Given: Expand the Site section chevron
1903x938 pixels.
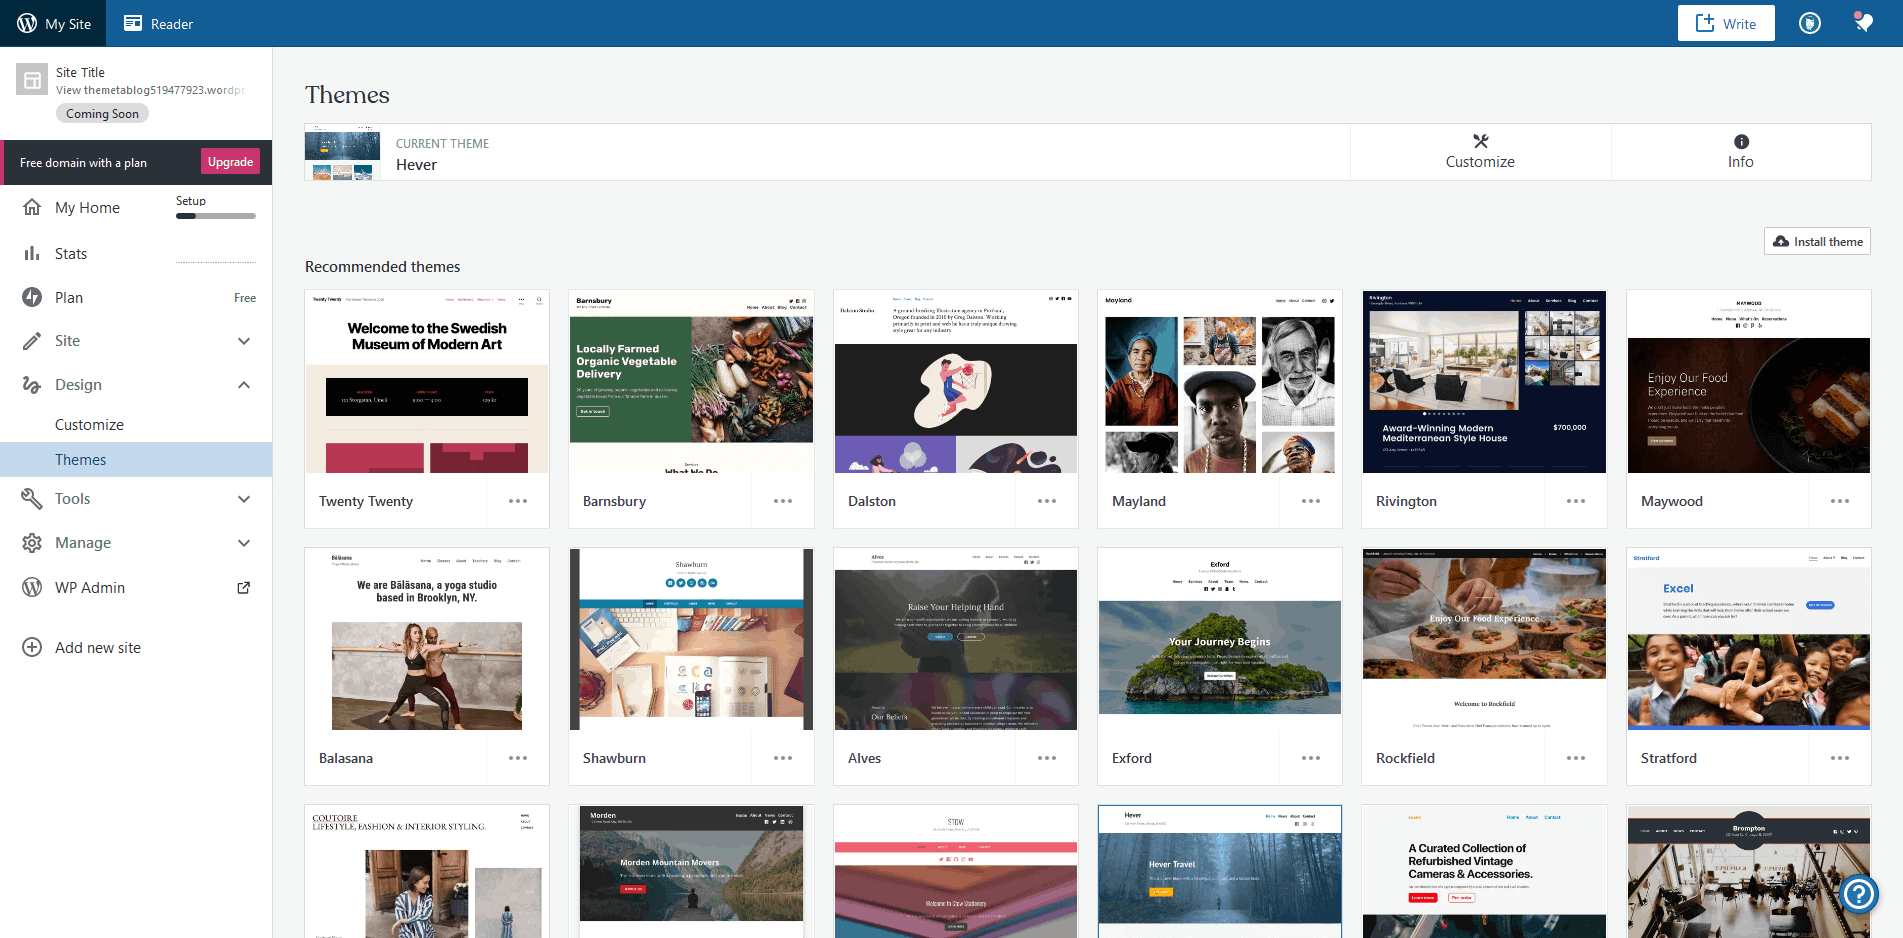Looking at the screenshot, I should [244, 341].
